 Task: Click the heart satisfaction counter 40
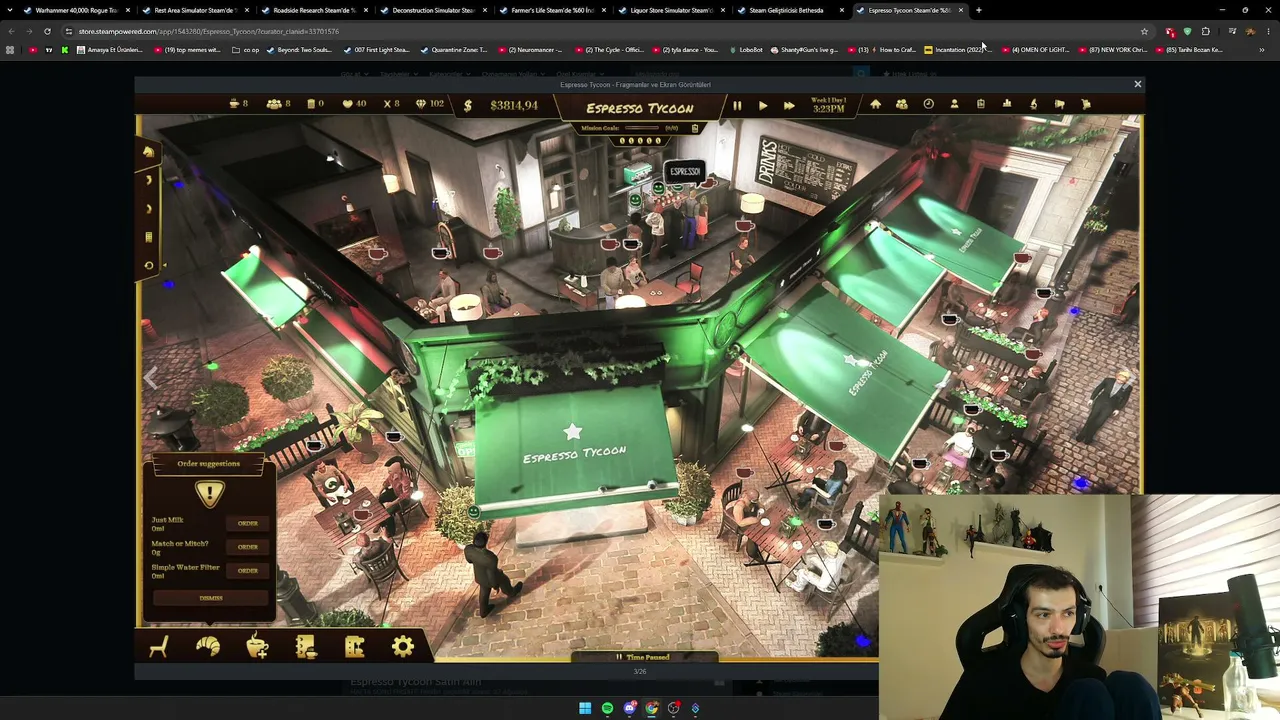point(354,104)
